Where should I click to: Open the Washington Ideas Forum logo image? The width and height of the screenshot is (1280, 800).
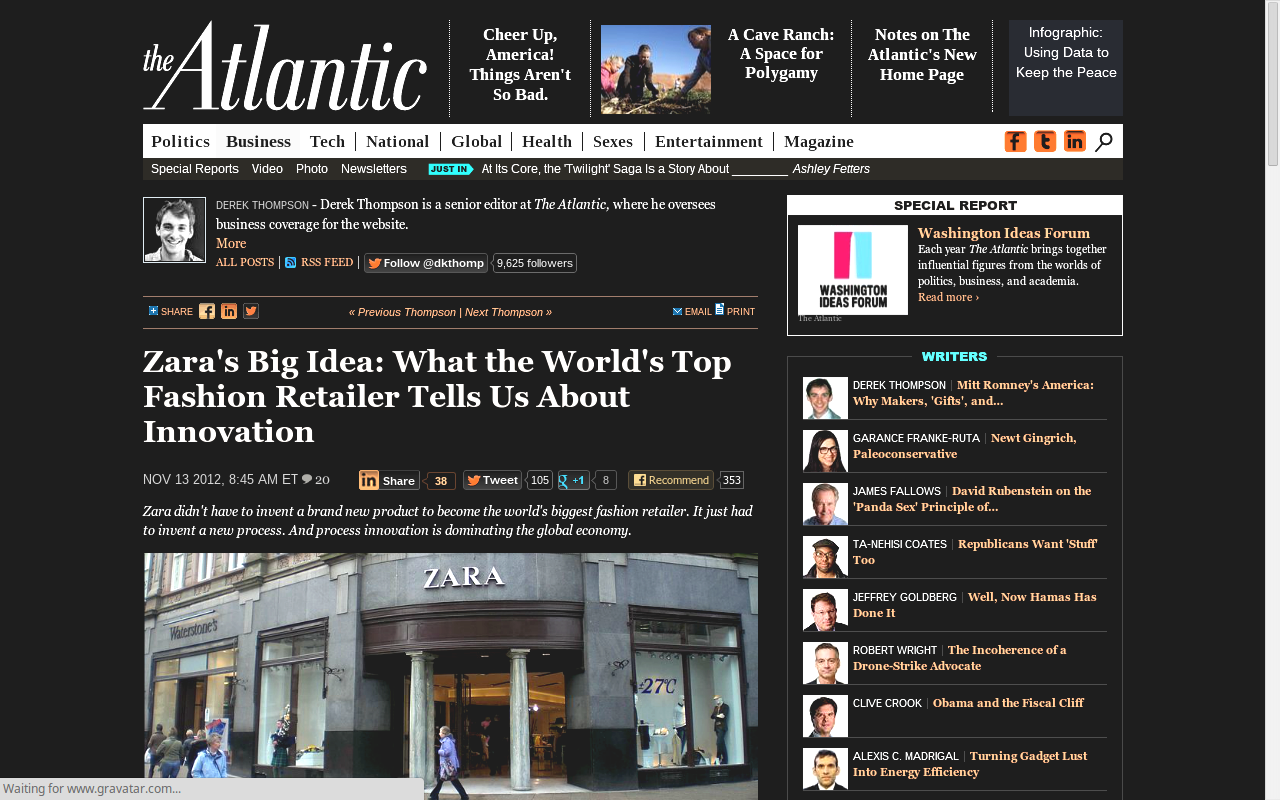(853, 270)
